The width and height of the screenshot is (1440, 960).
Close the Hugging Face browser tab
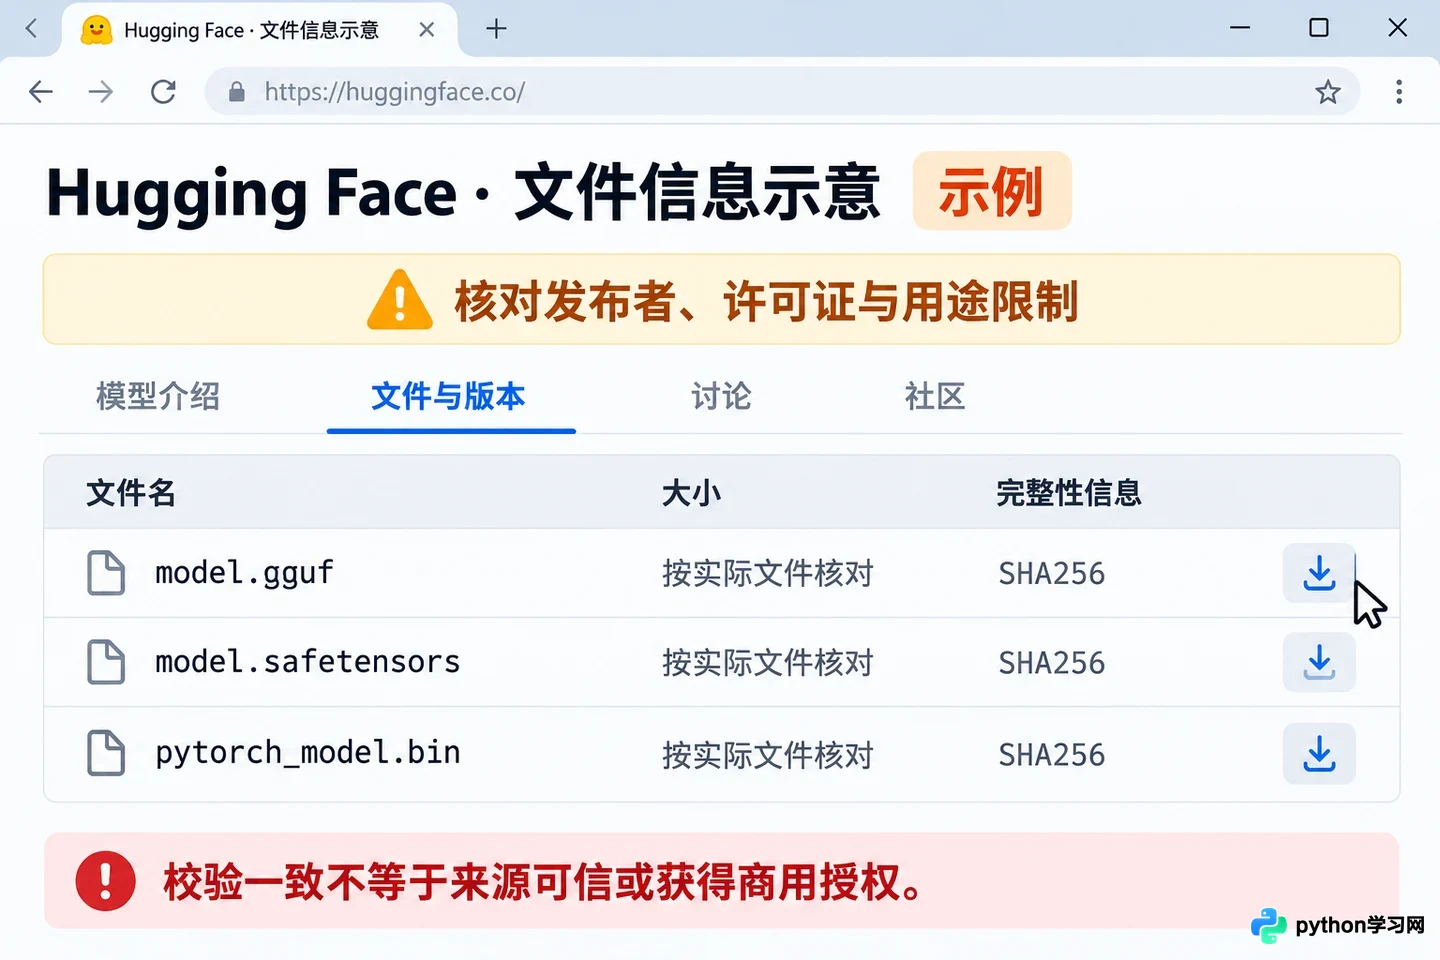427,30
